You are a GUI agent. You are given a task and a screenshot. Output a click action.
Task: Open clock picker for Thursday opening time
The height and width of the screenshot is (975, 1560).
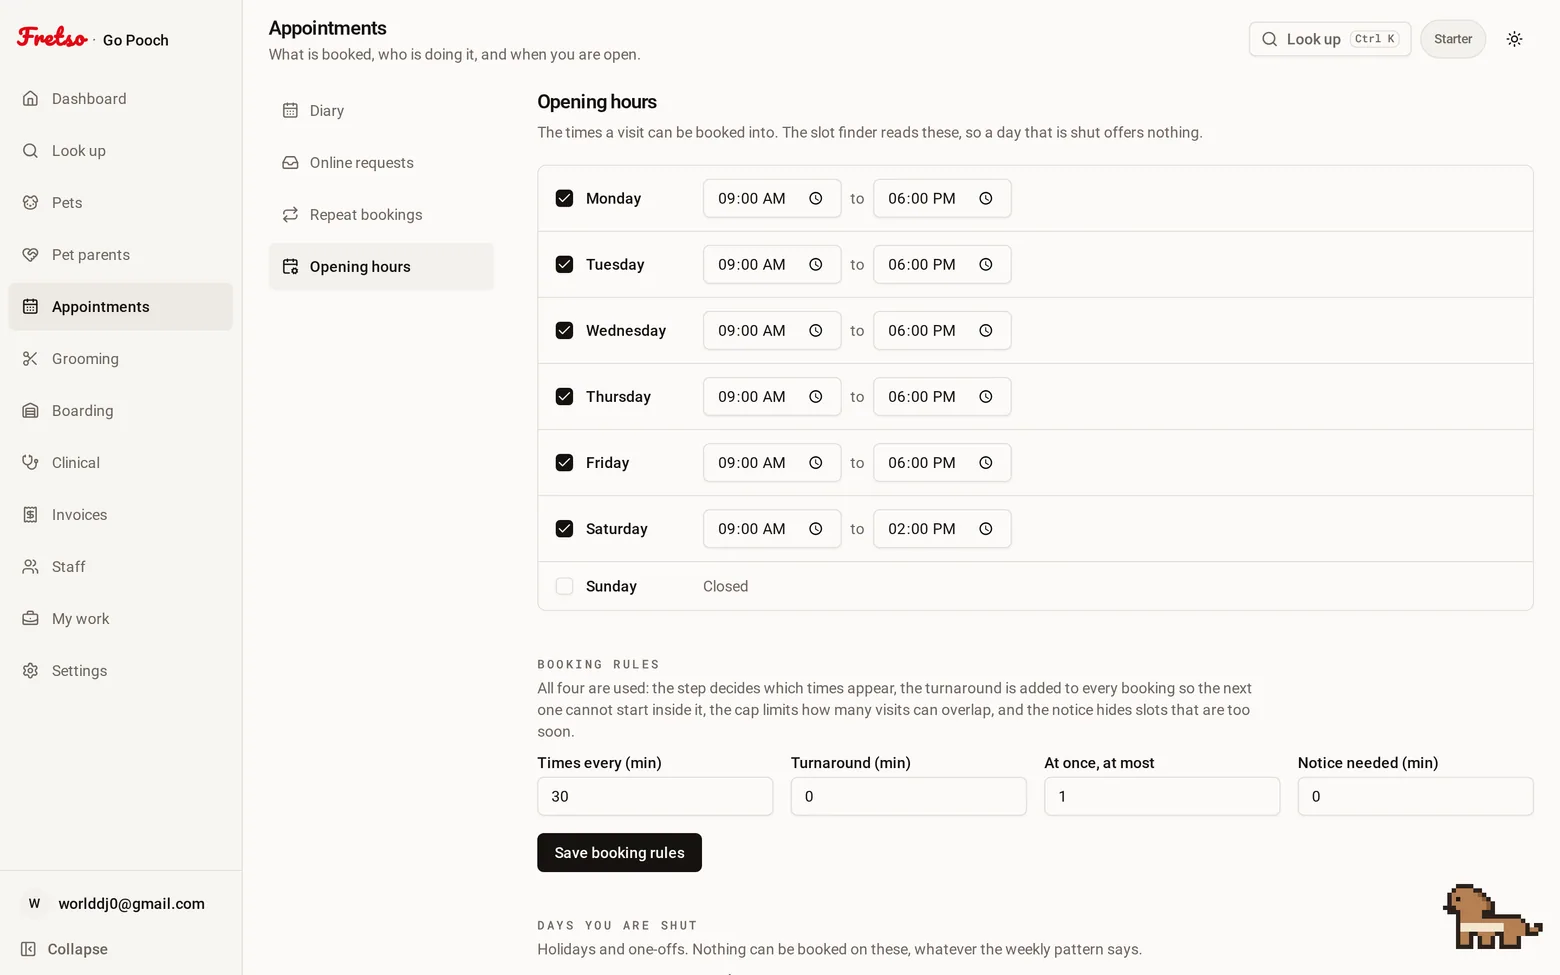(x=815, y=396)
